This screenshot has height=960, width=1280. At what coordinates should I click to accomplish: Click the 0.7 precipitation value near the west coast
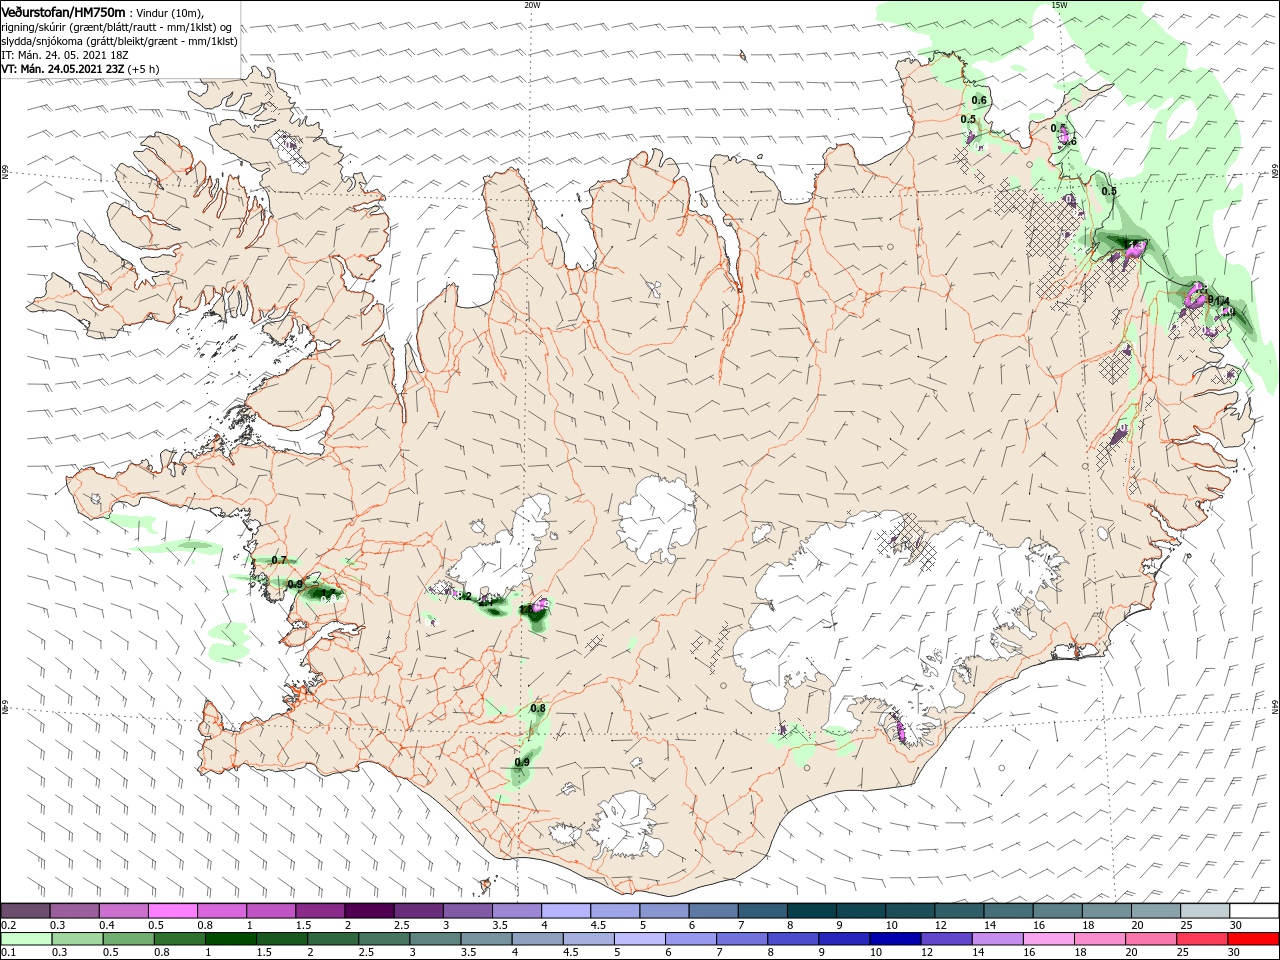click(x=279, y=560)
